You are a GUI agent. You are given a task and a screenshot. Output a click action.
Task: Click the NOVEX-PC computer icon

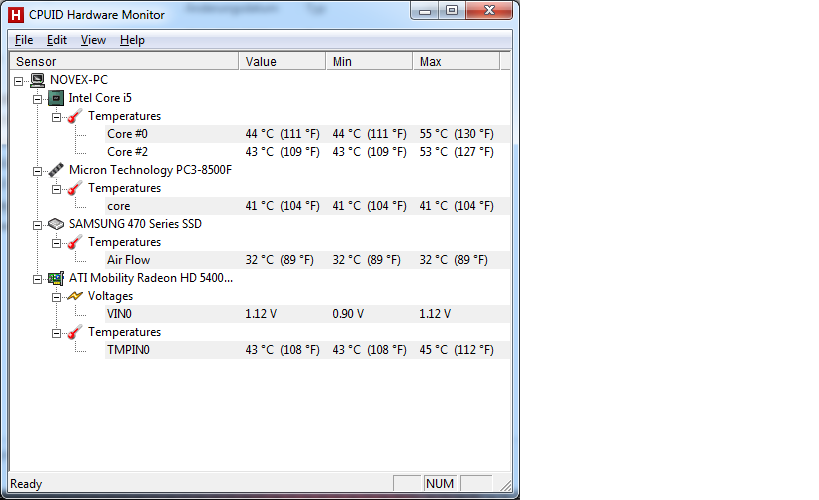(x=37, y=80)
